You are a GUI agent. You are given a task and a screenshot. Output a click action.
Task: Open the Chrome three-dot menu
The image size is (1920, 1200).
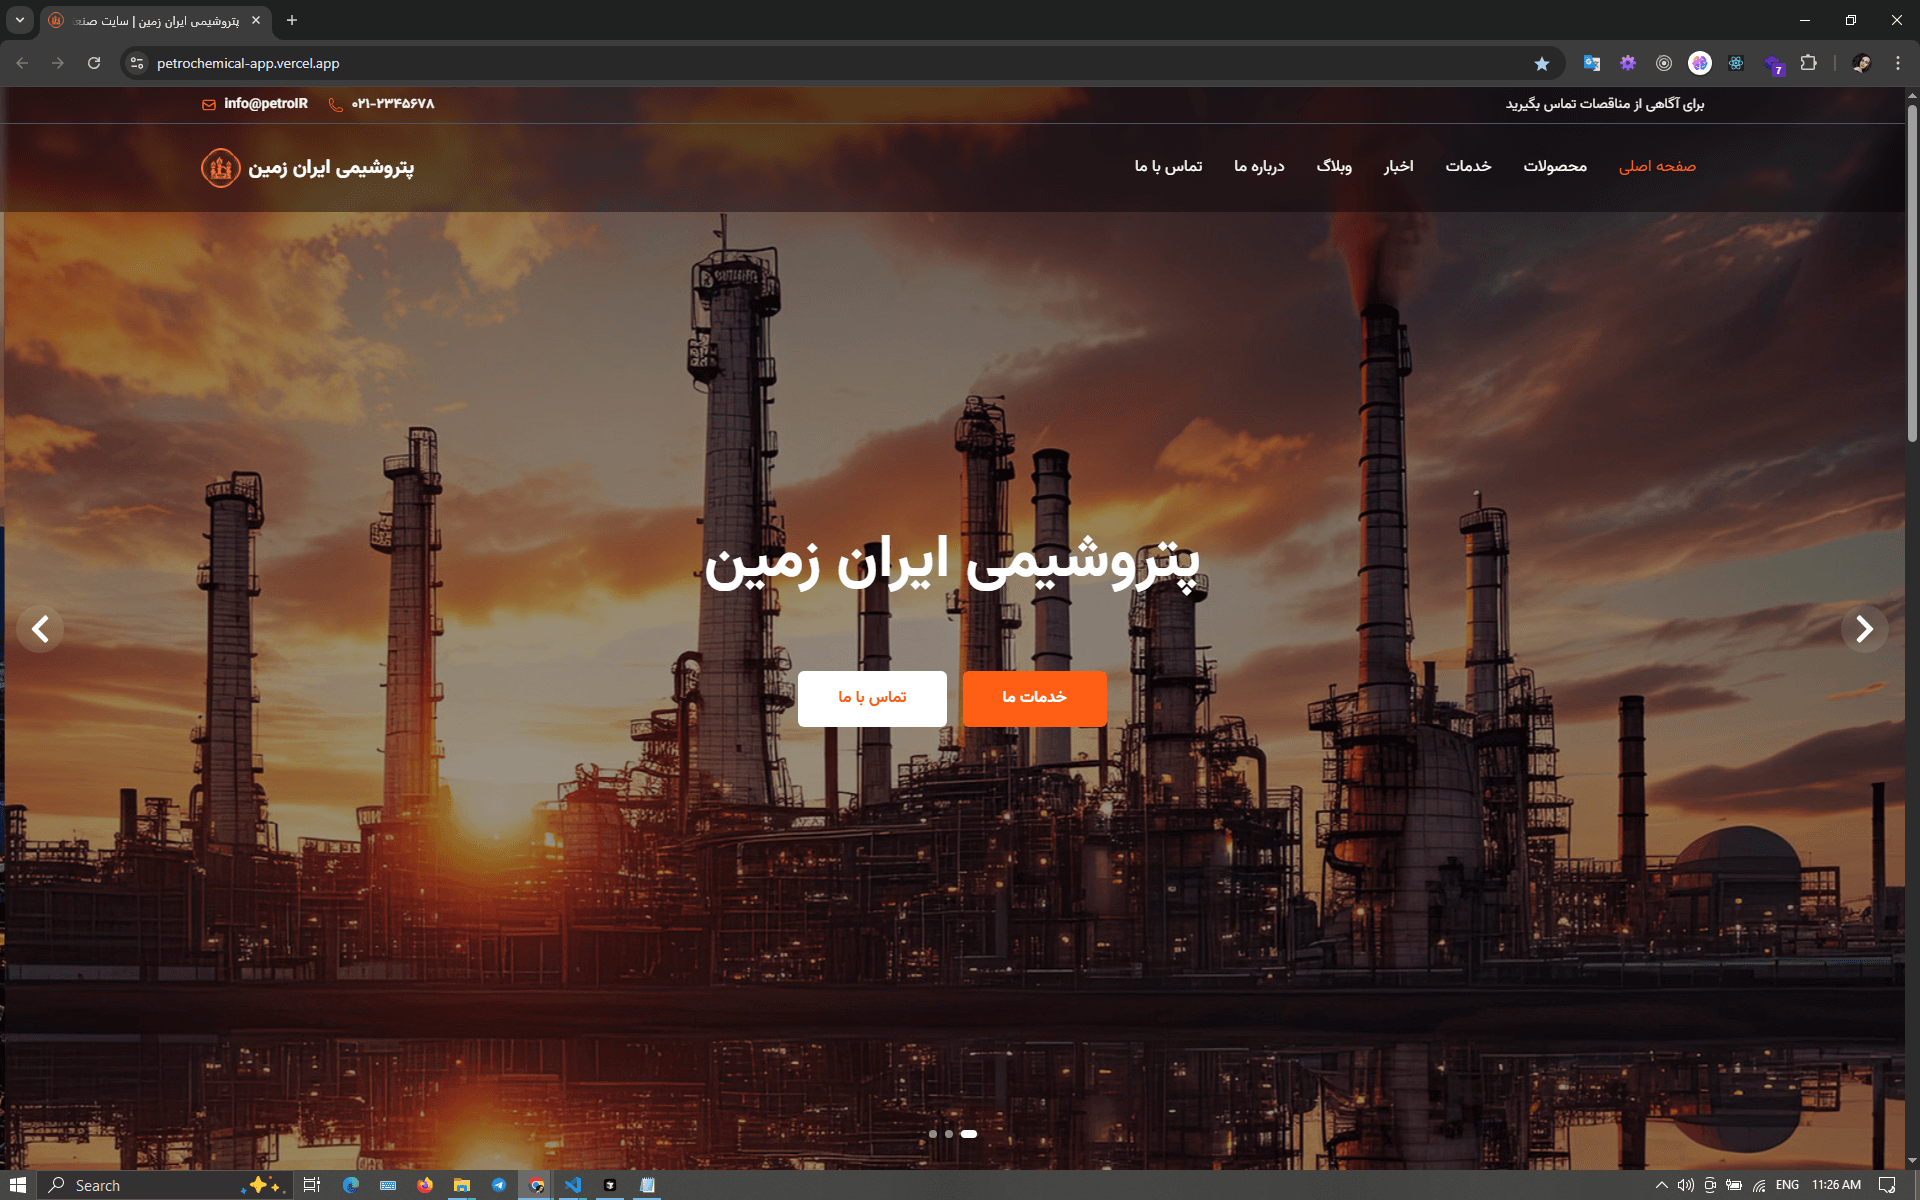1897,63
